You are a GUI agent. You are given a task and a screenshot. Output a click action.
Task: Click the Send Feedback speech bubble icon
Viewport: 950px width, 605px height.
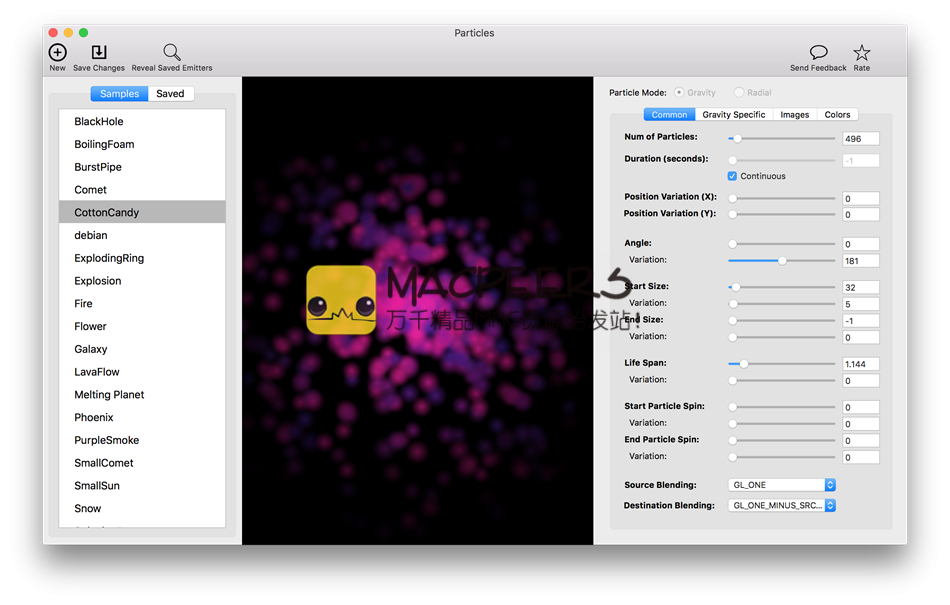818,52
